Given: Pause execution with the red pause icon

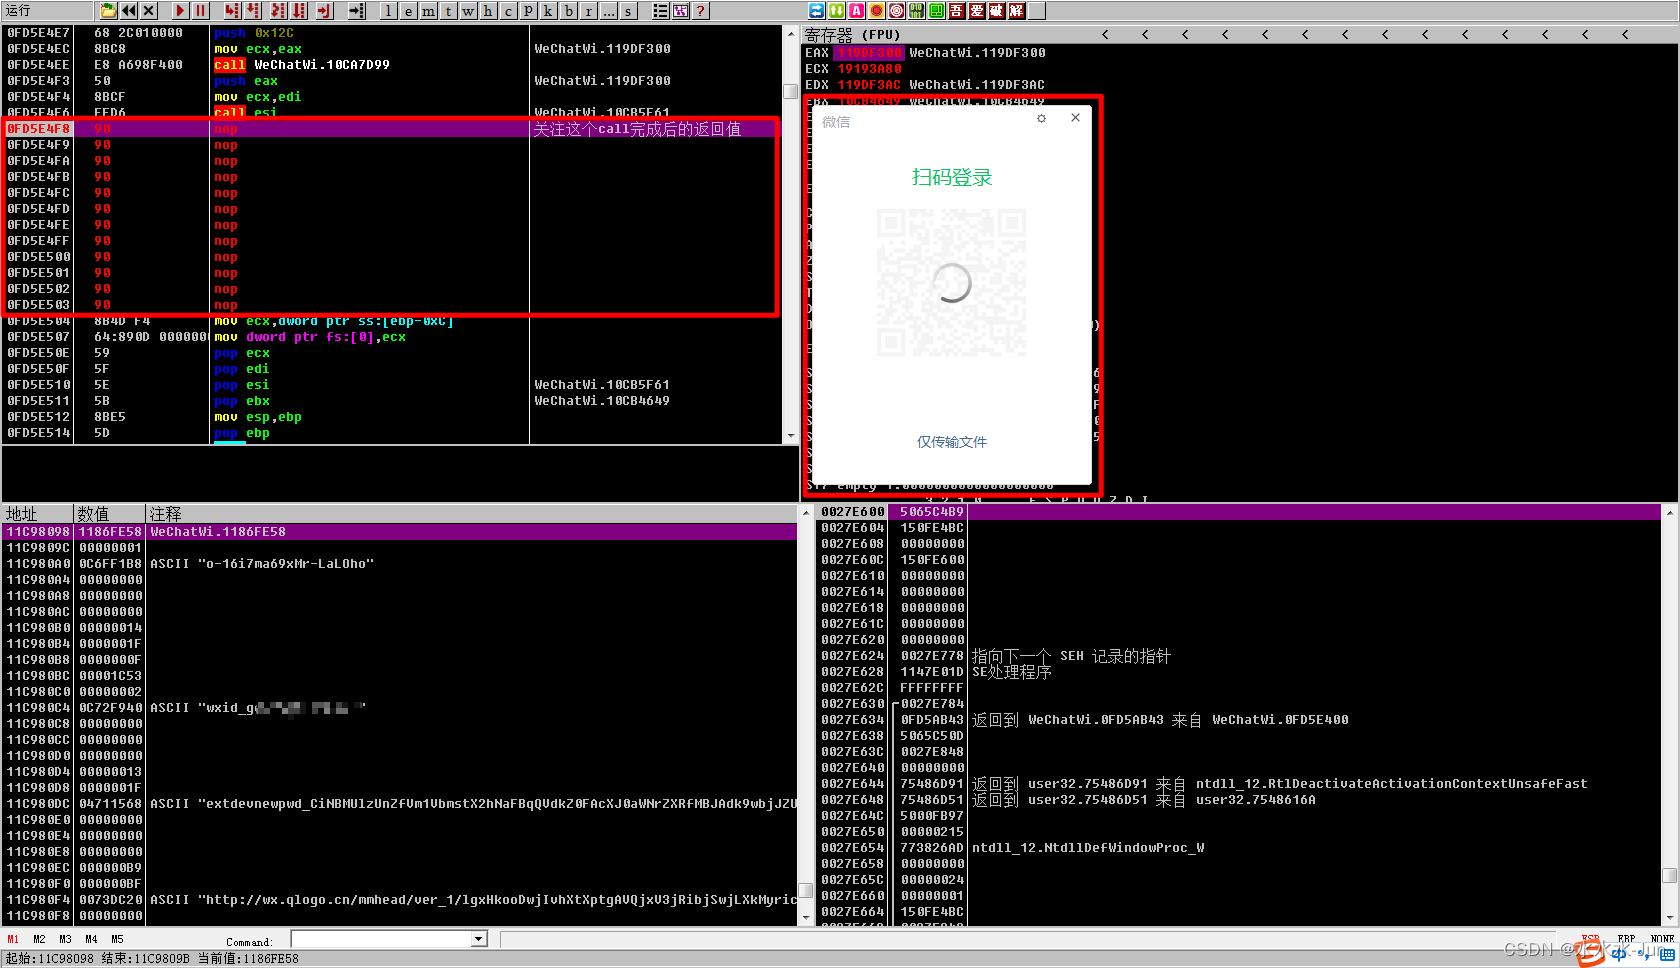Looking at the screenshot, I should (x=201, y=11).
